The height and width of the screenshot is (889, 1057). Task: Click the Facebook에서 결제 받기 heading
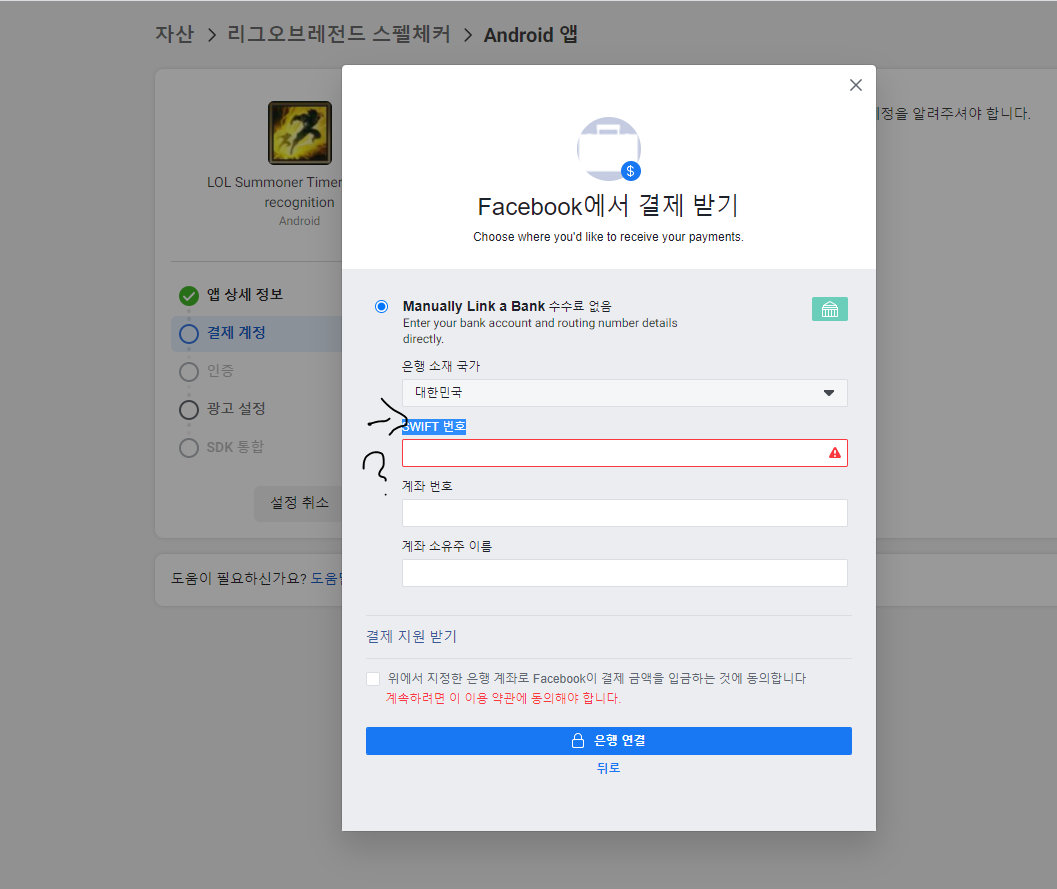pos(609,206)
